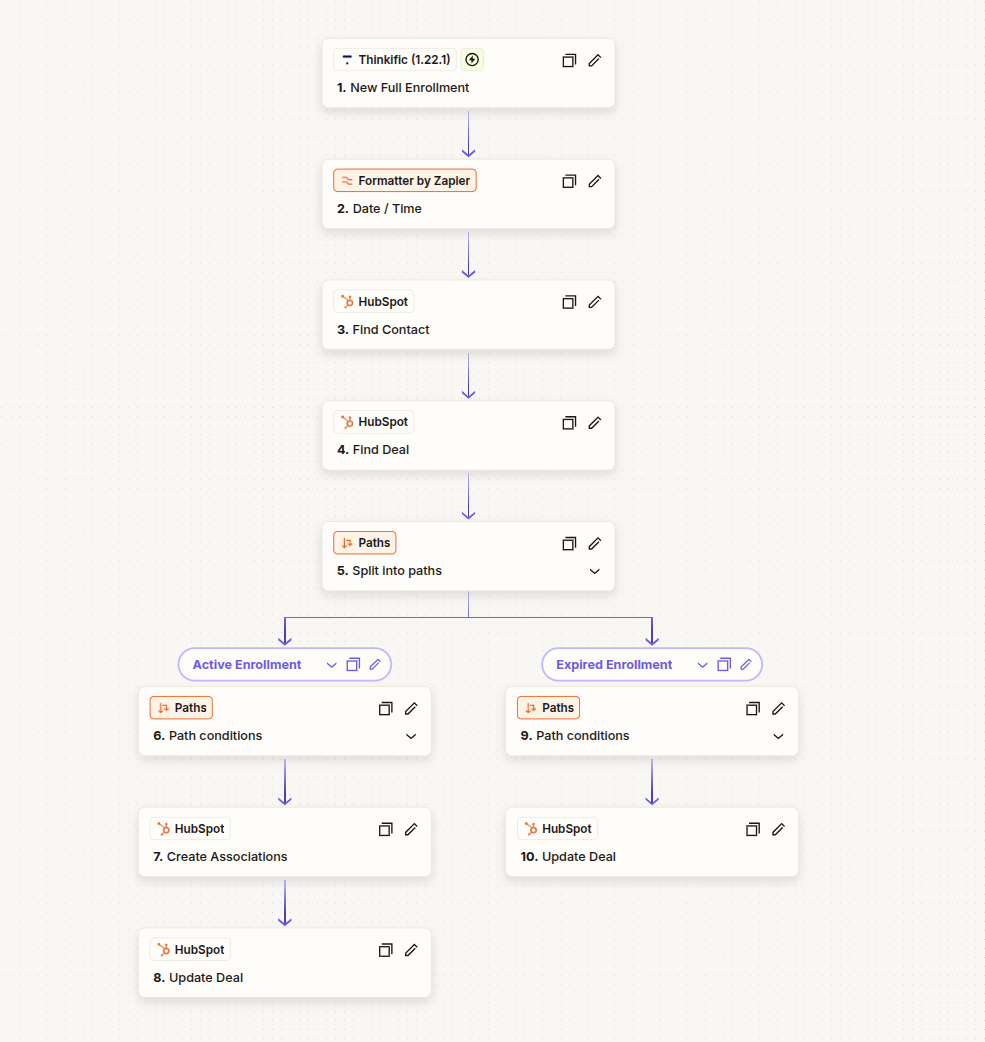
Task: Click the edit pencil on Find Deal step
Action: coord(594,422)
